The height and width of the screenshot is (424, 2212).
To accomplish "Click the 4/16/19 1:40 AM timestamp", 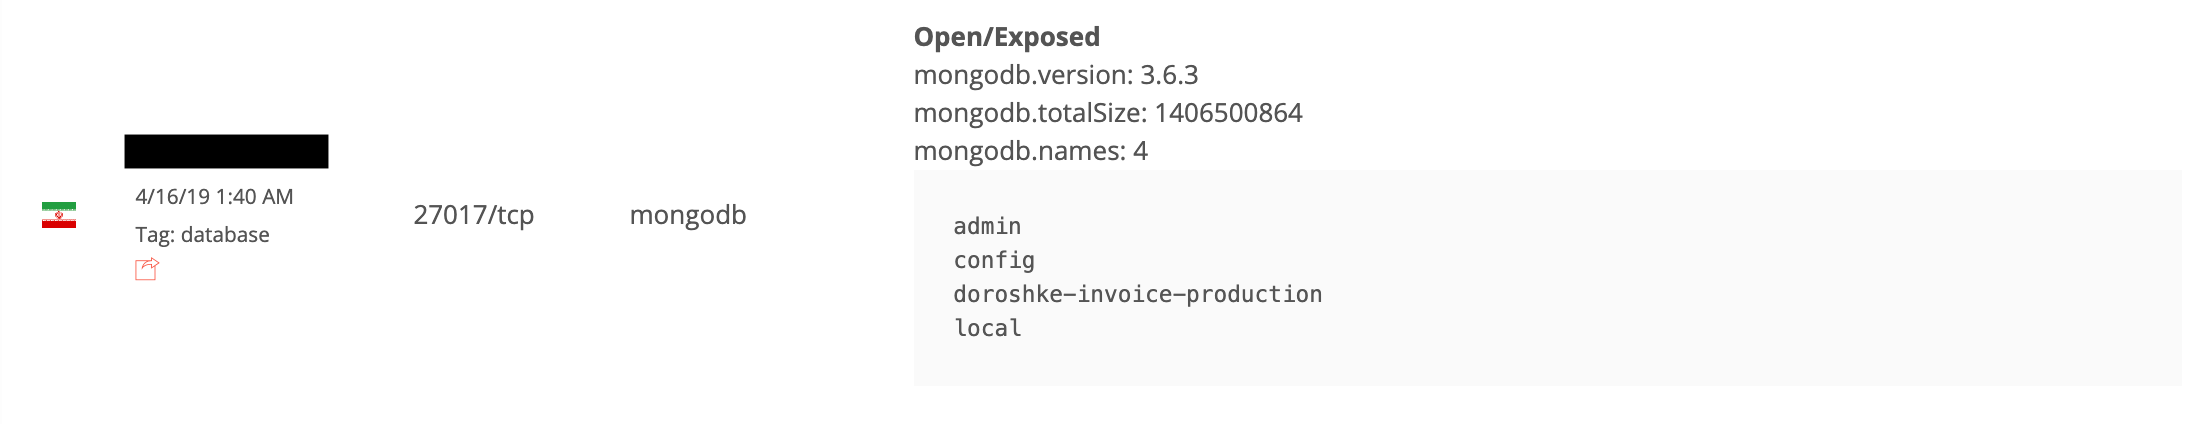I will click(214, 197).
